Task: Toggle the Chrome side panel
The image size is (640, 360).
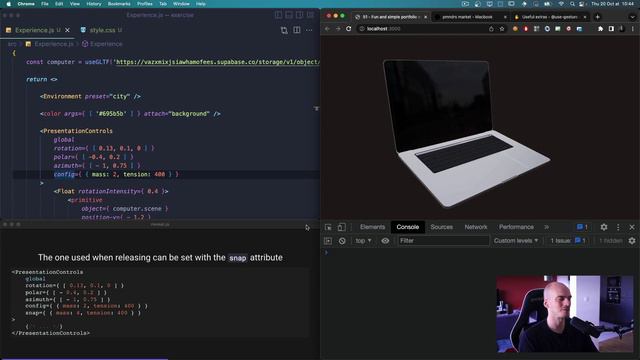Action: tap(611, 29)
